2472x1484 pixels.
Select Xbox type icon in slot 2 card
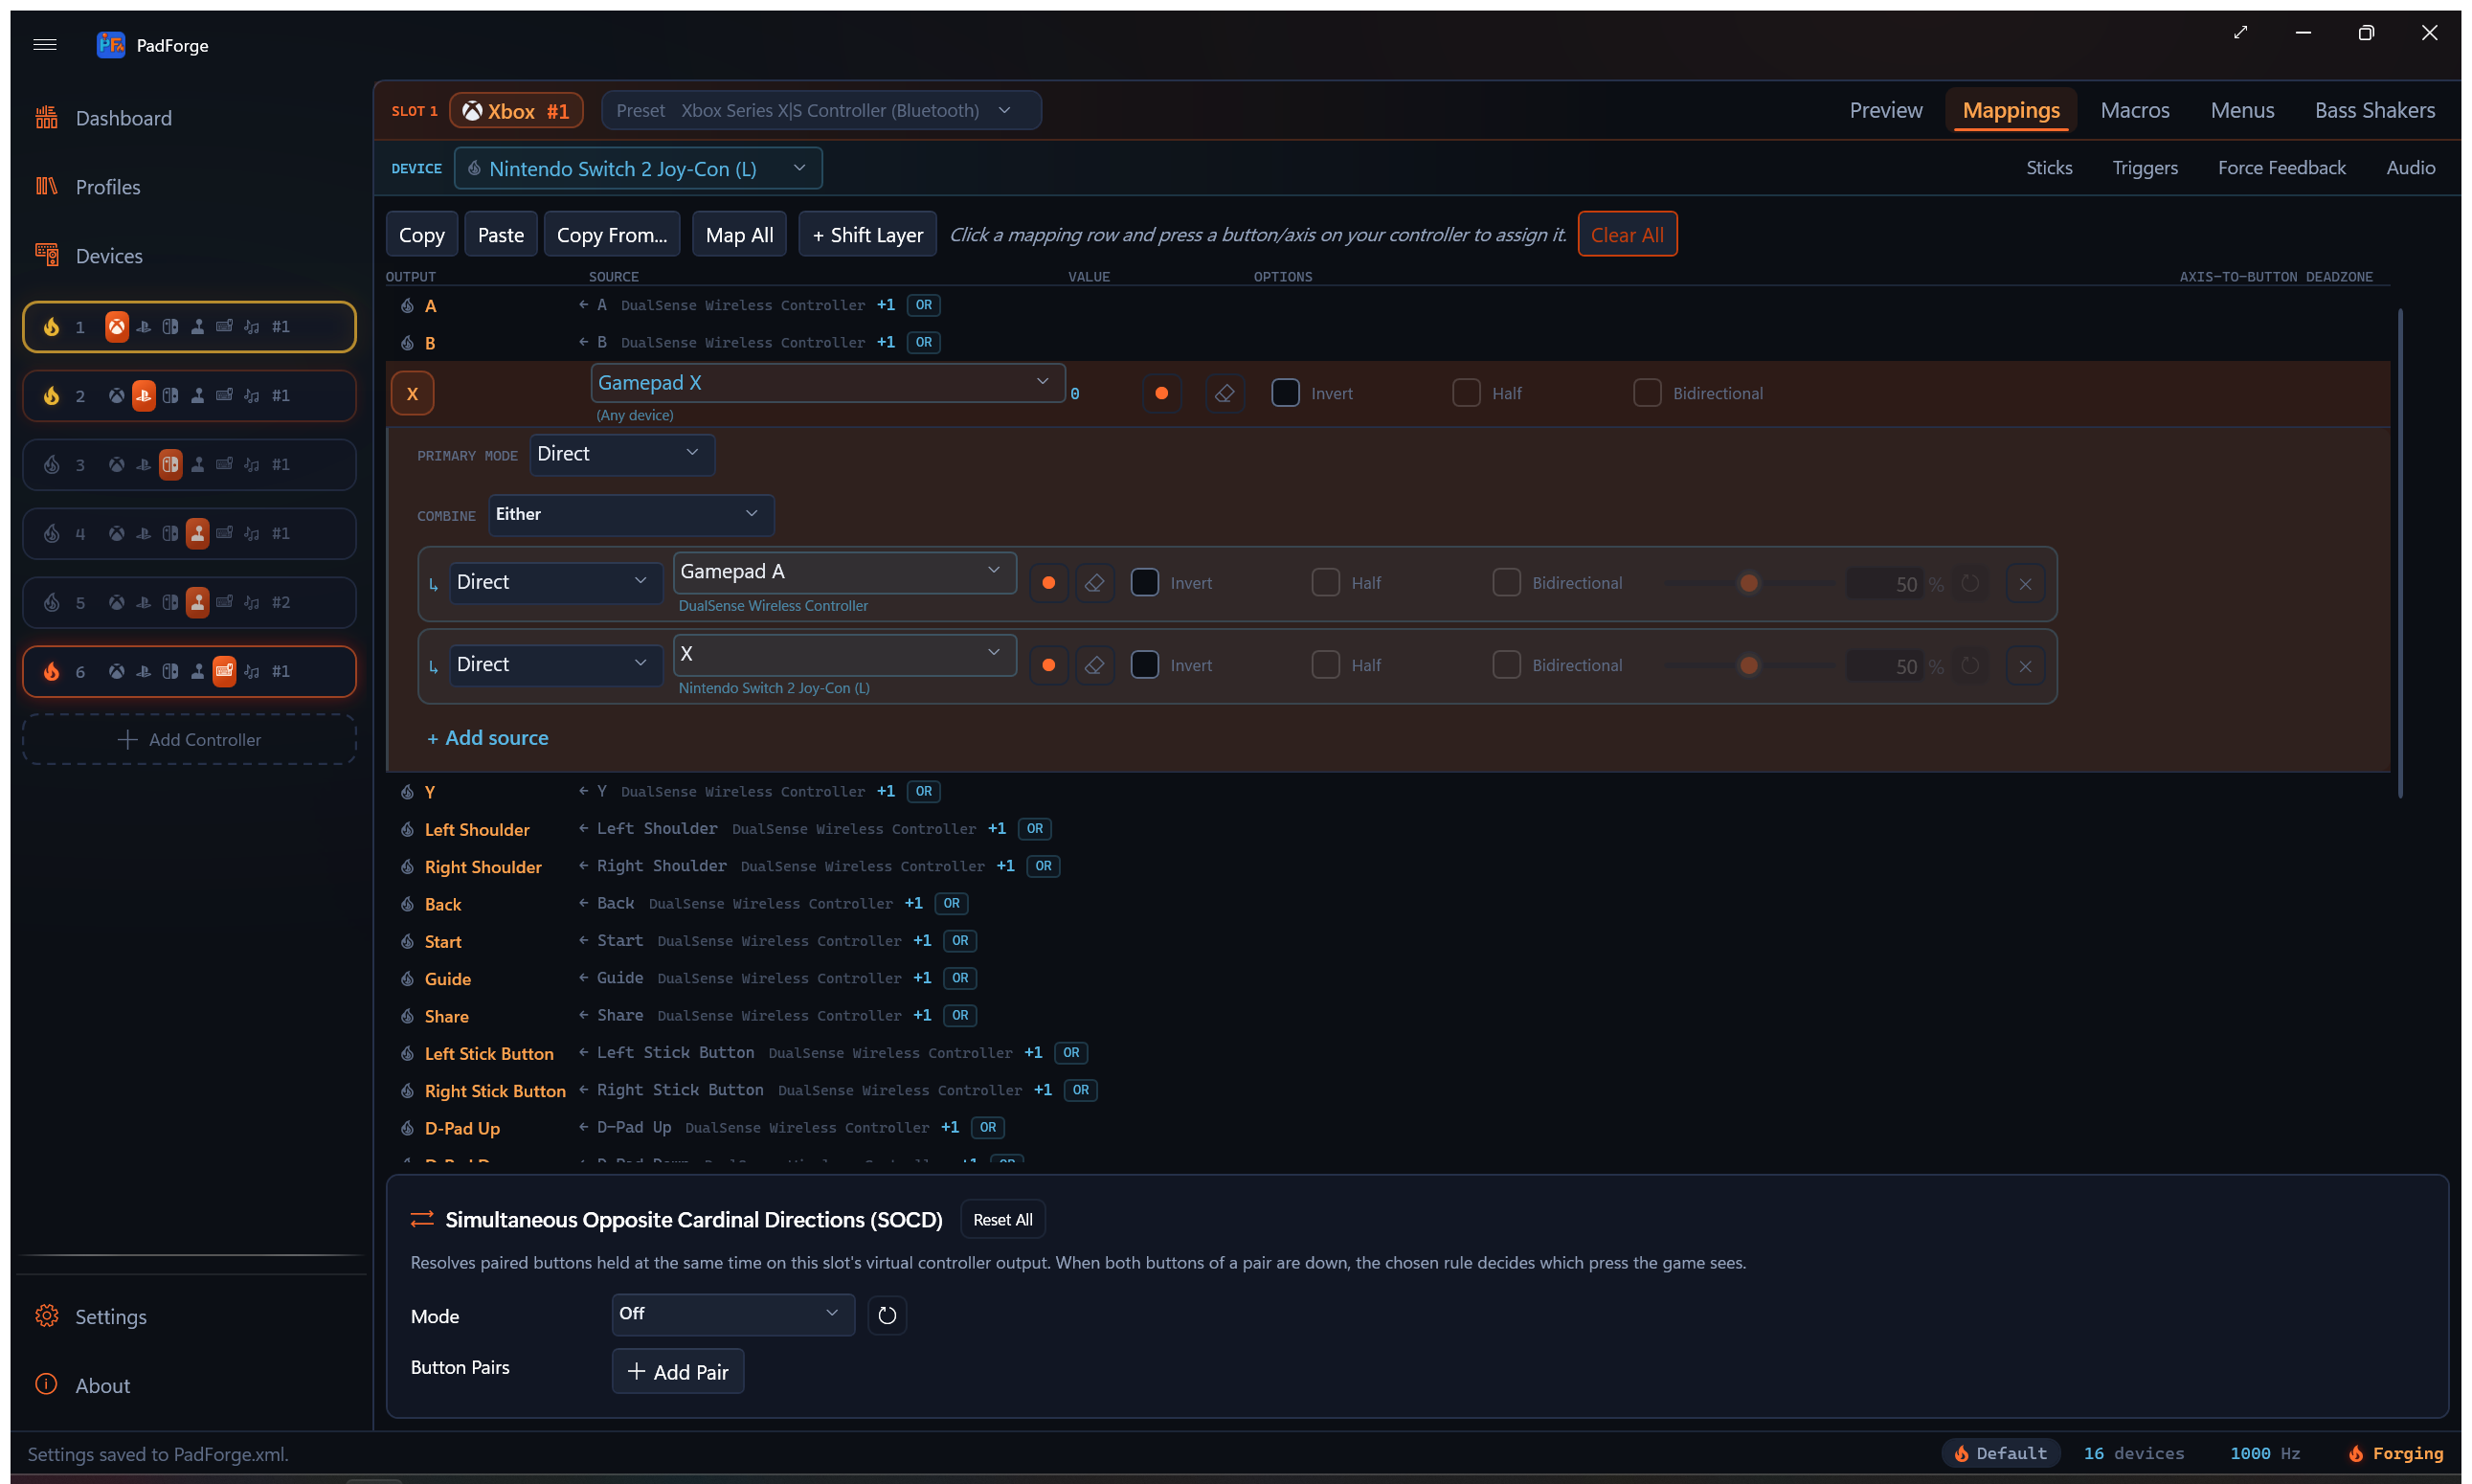coord(116,396)
